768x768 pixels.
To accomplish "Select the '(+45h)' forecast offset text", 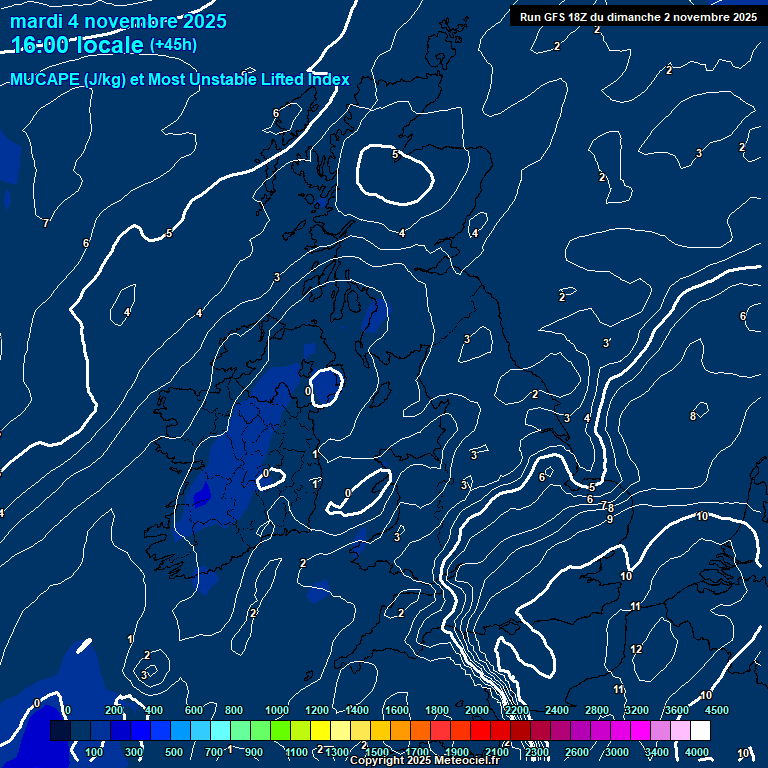I will click(173, 45).
